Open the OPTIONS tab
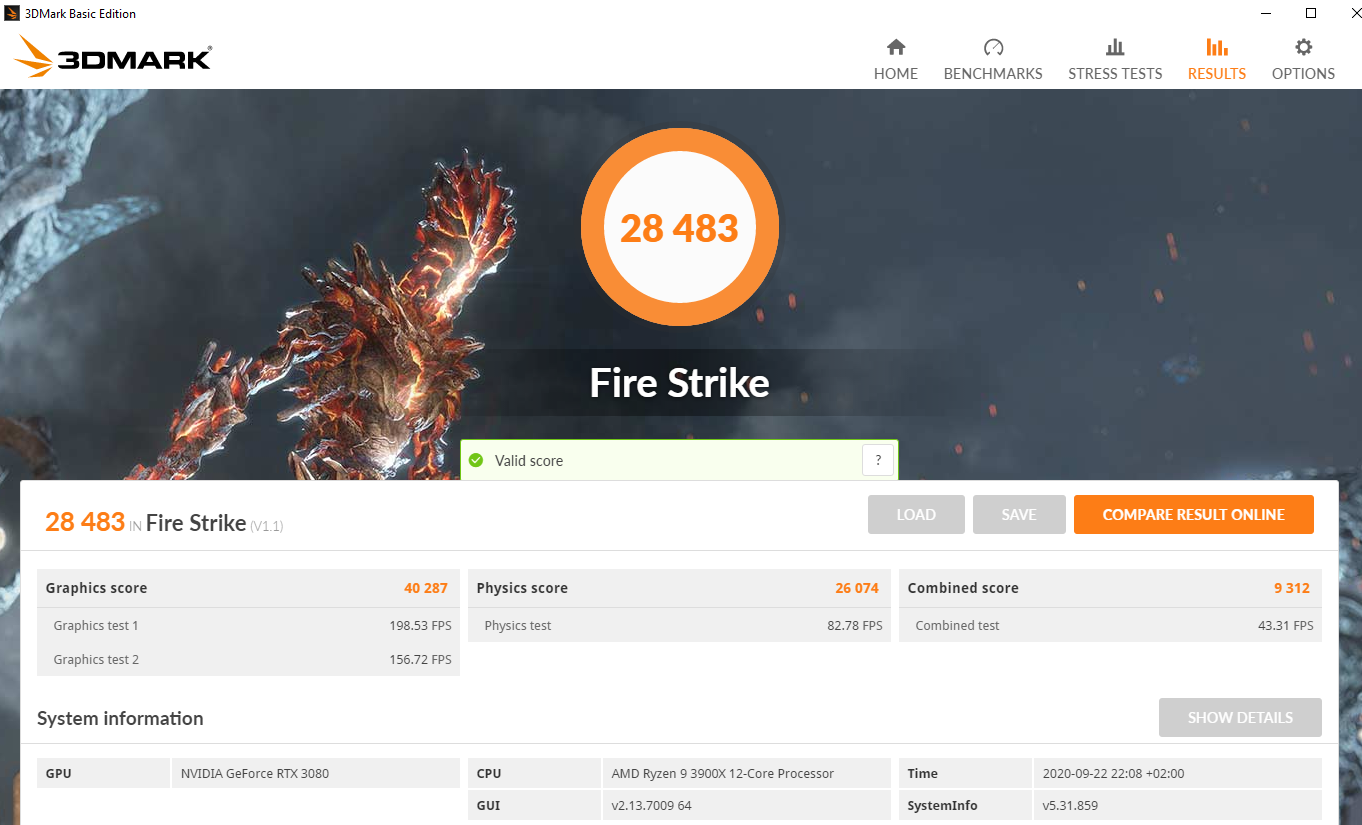Image resolution: width=1362 pixels, height=825 pixels. pyautogui.click(x=1303, y=60)
